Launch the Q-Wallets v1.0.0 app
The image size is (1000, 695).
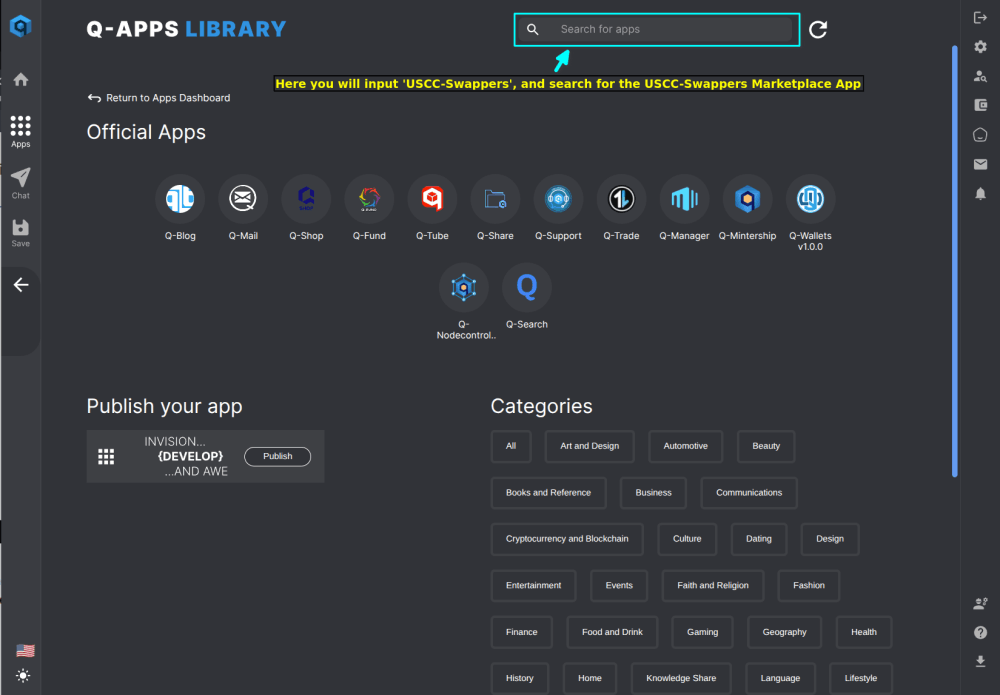[810, 200]
